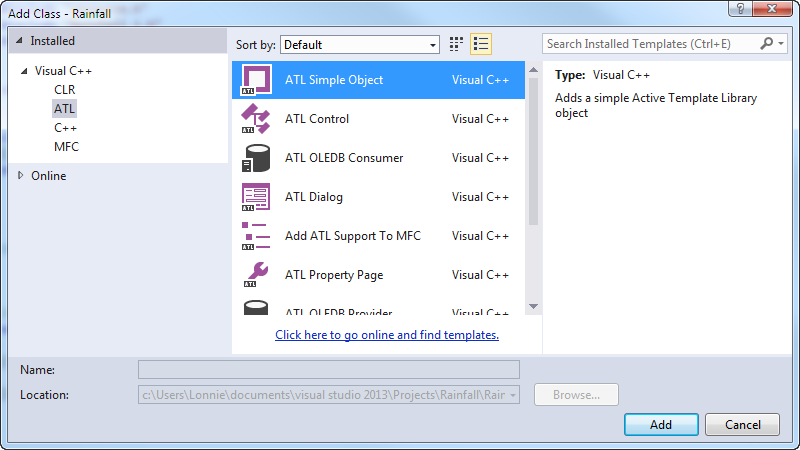Click the Cancel button

(742, 424)
